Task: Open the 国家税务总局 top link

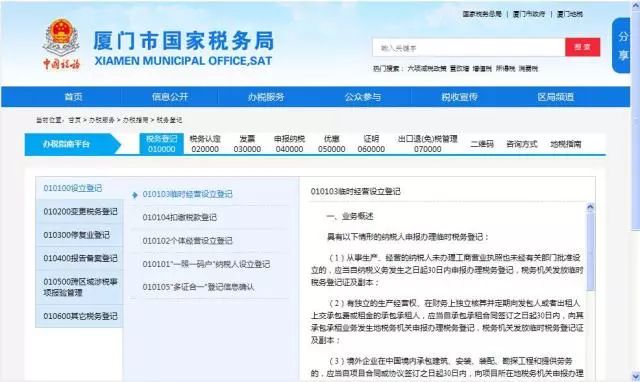Action: coord(482,14)
